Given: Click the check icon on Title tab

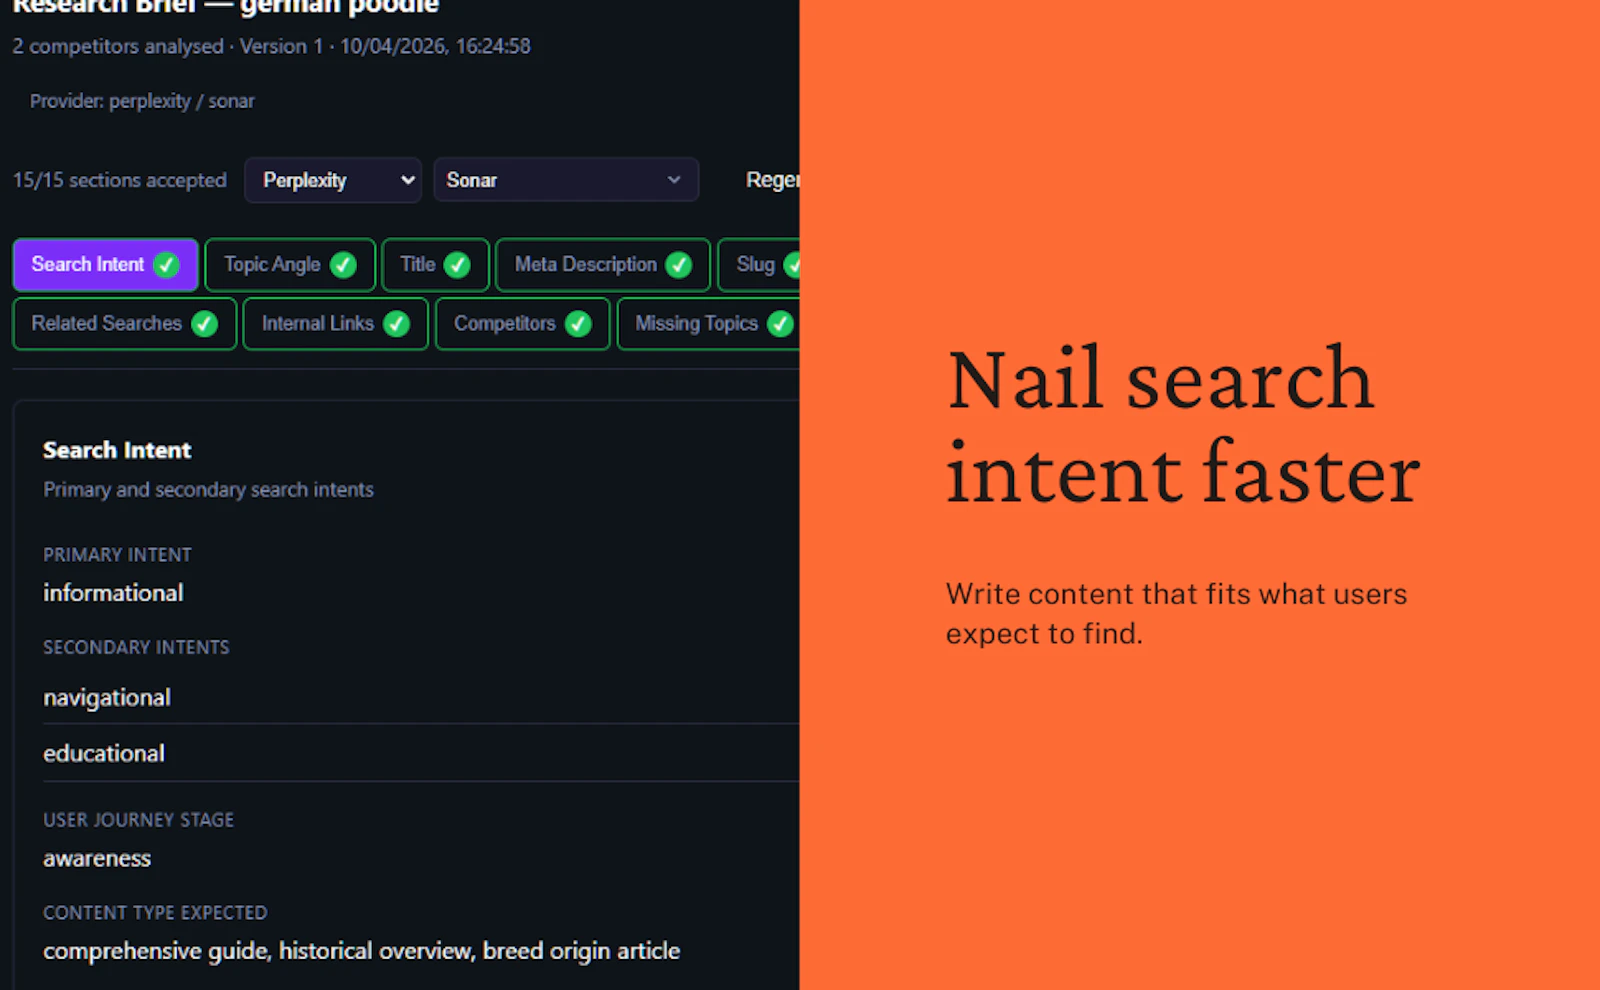Looking at the screenshot, I should pyautogui.click(x=457, y=265).
